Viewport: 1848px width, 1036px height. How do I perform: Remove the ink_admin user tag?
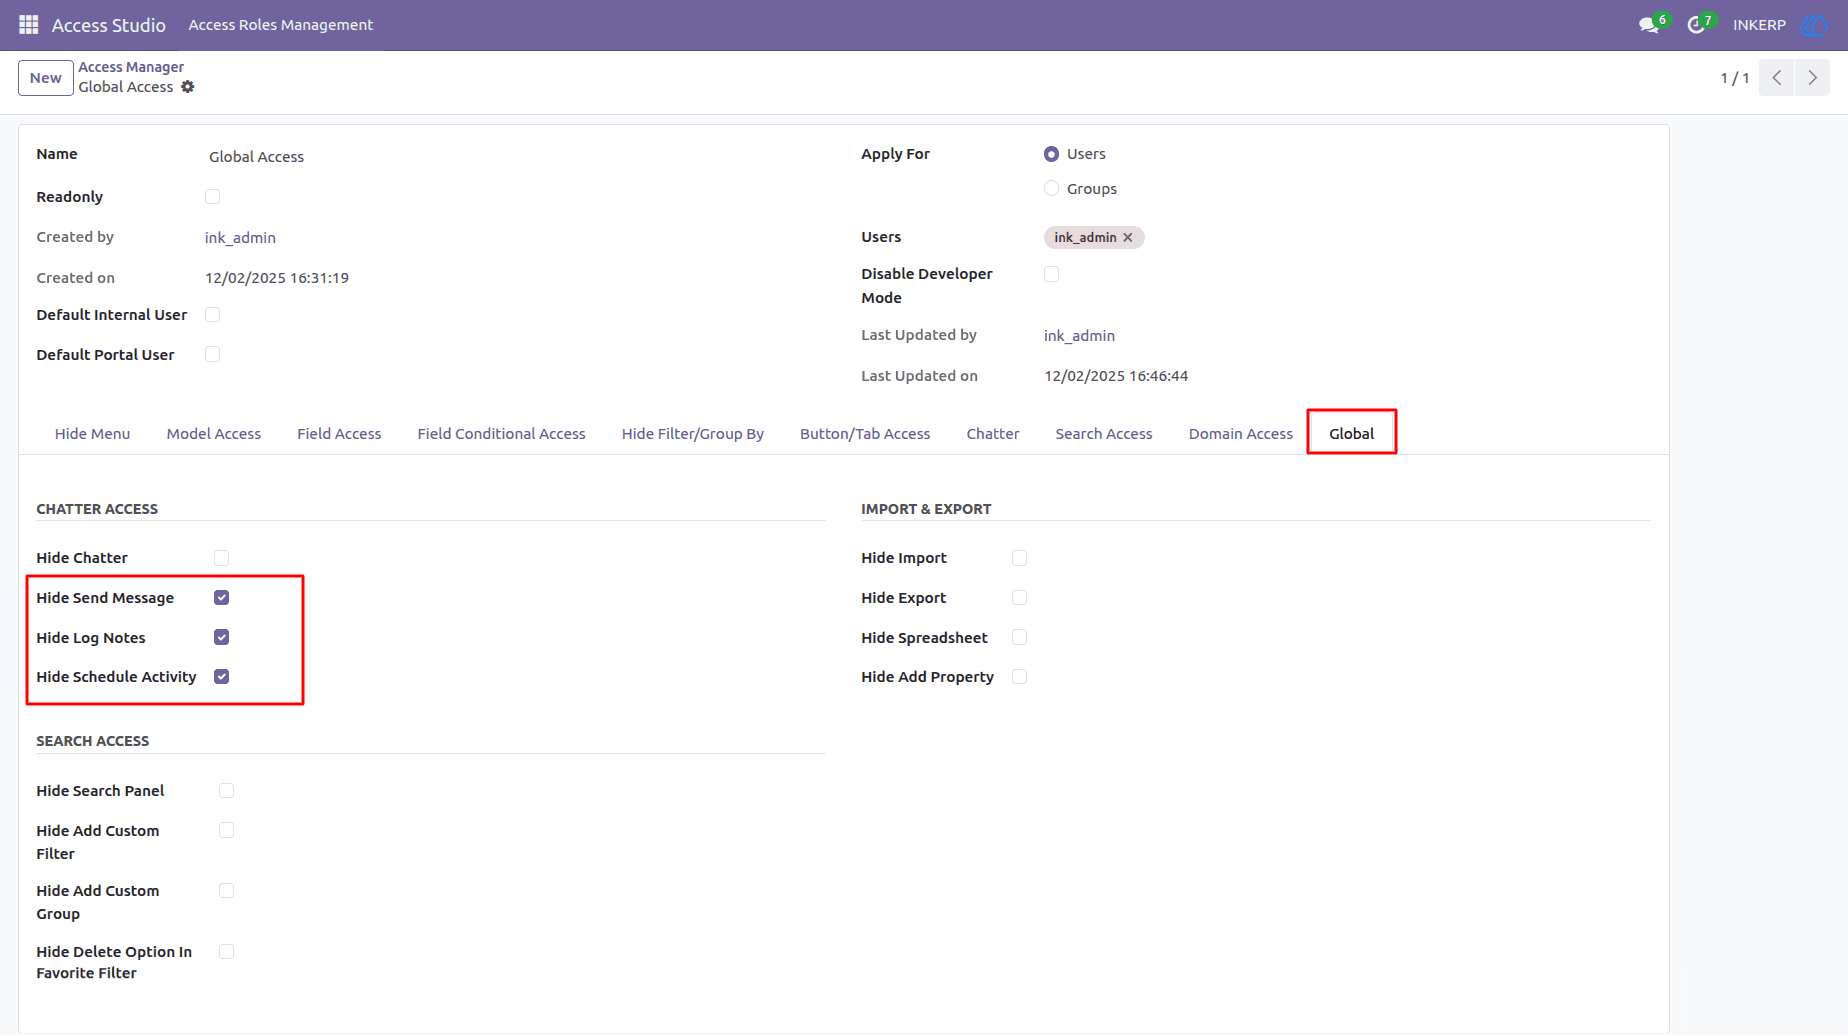[x=1128, y=237]
